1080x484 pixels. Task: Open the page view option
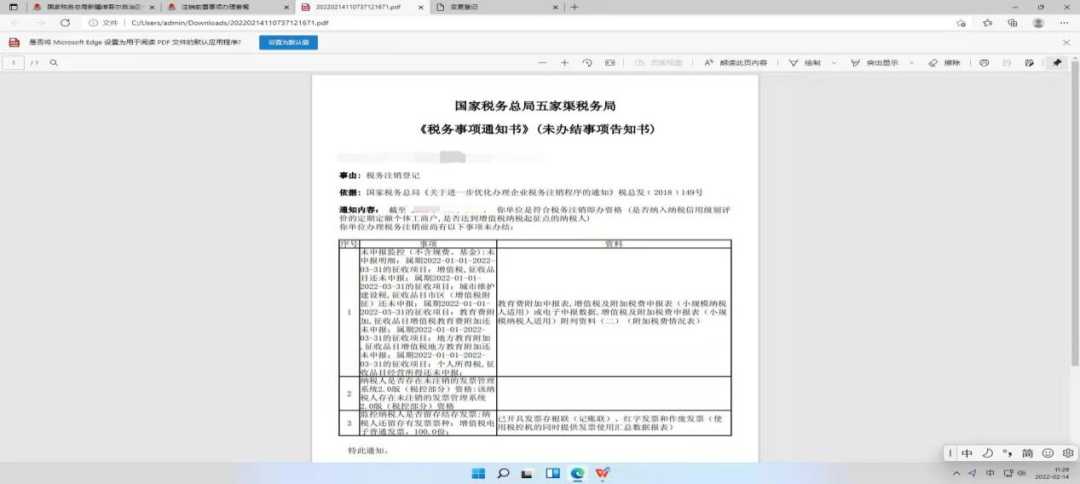(658, 63)
